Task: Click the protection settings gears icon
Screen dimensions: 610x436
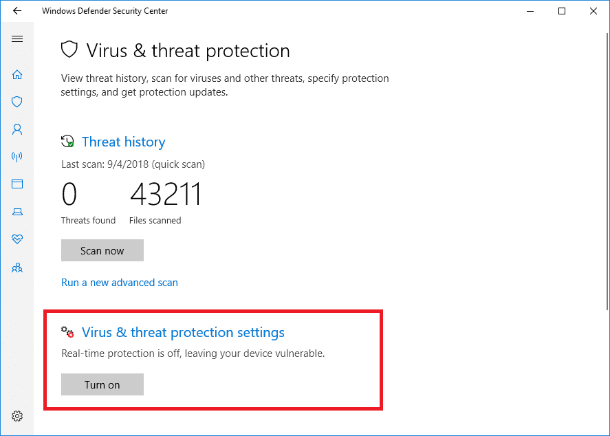Action: click(67, 332)
